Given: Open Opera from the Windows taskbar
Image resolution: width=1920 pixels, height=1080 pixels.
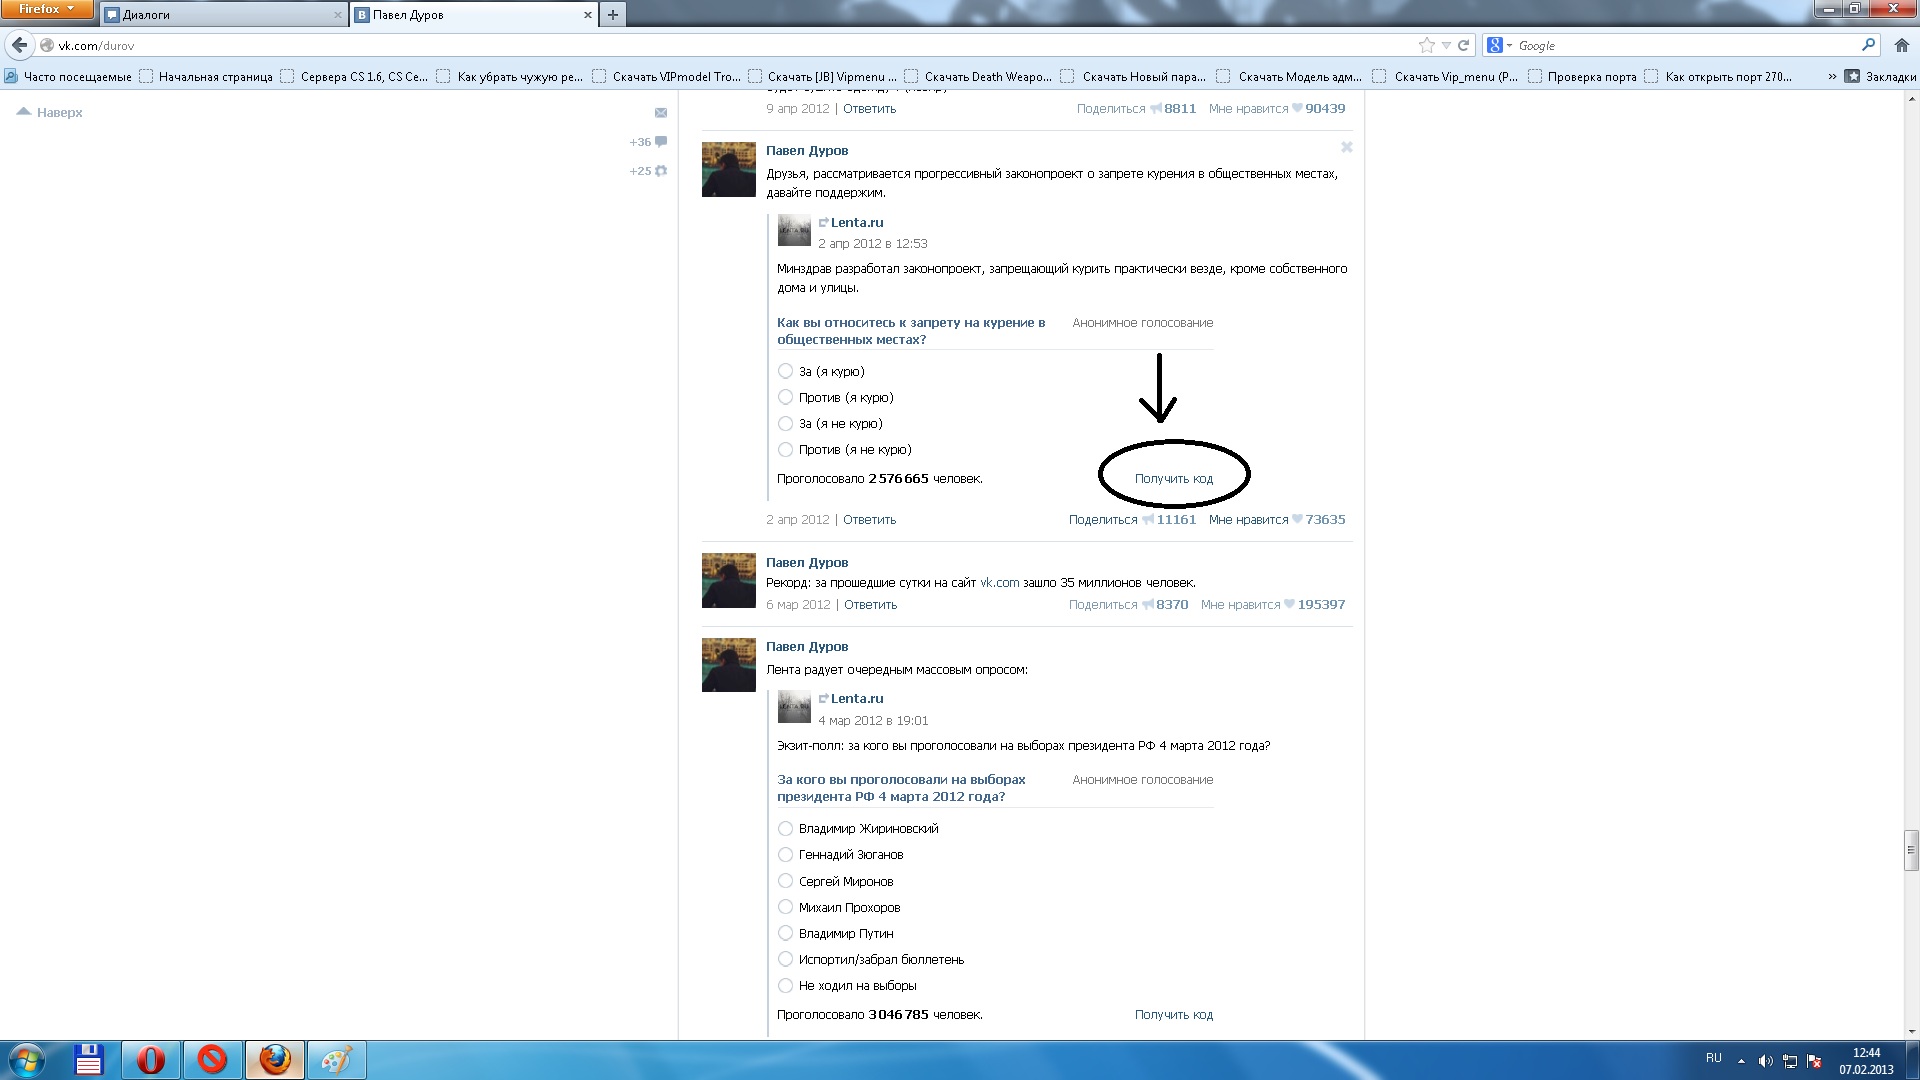Looking at the screenshot, I should pos(151,1059).
